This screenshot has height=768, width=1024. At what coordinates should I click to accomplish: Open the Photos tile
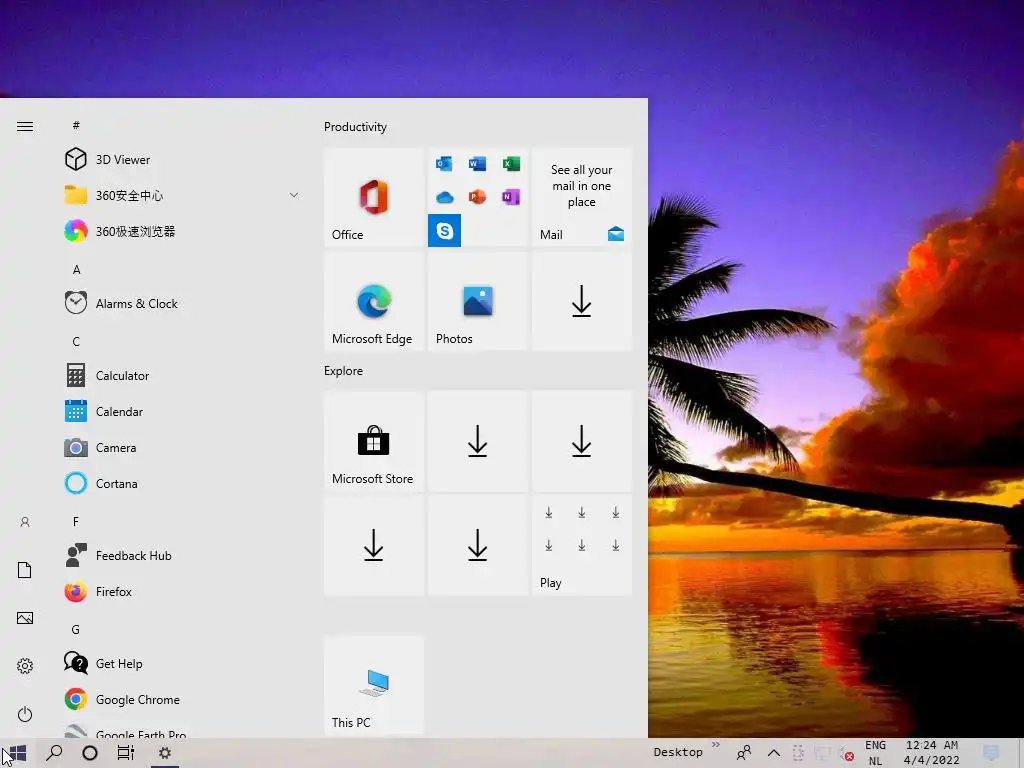[x=477, y=301]
